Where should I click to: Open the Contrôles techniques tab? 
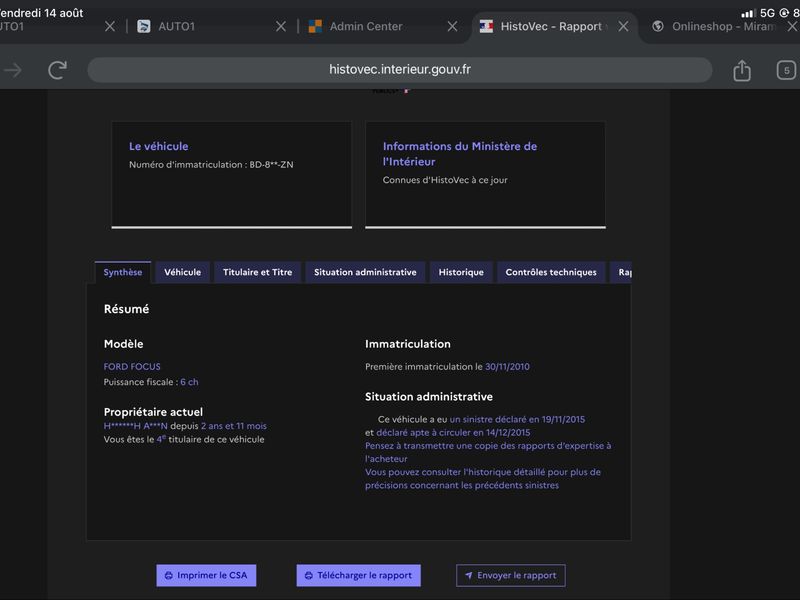(x=551, y=272)
